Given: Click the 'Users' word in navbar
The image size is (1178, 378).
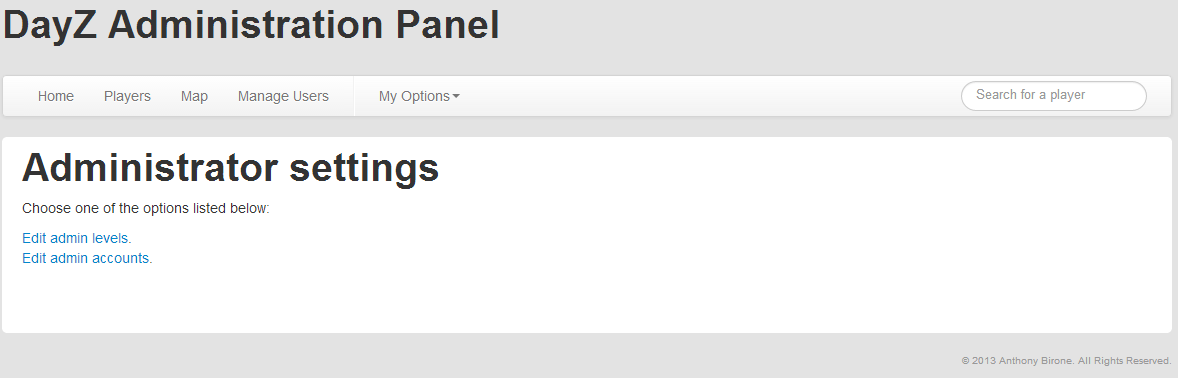Looking at the screenshot, I should coord(310,96).
